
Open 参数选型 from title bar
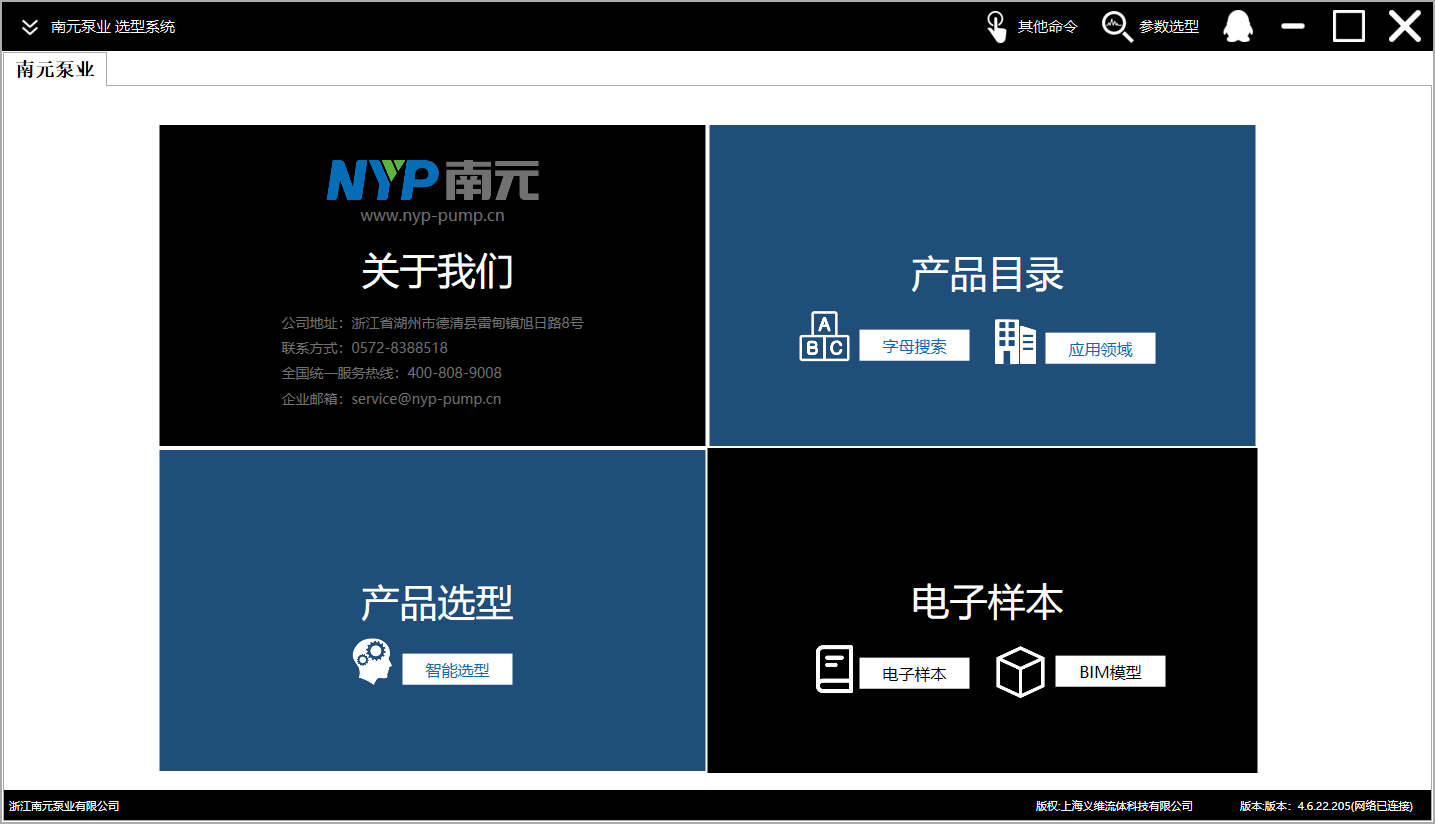(1169, 27)
